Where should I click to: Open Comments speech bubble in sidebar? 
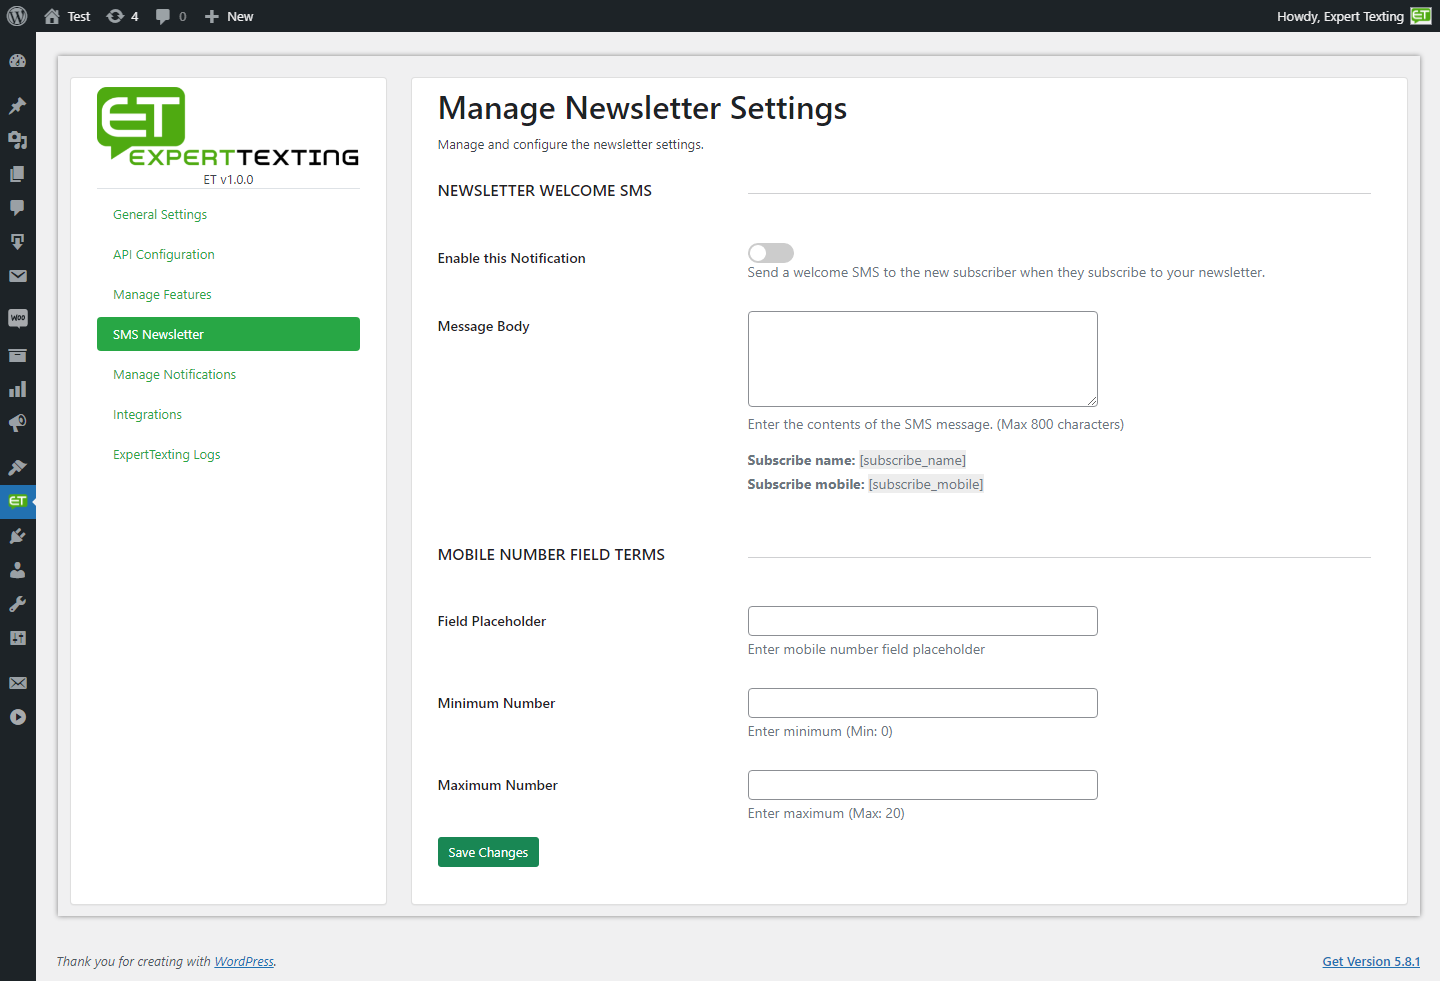coord(17,208)
